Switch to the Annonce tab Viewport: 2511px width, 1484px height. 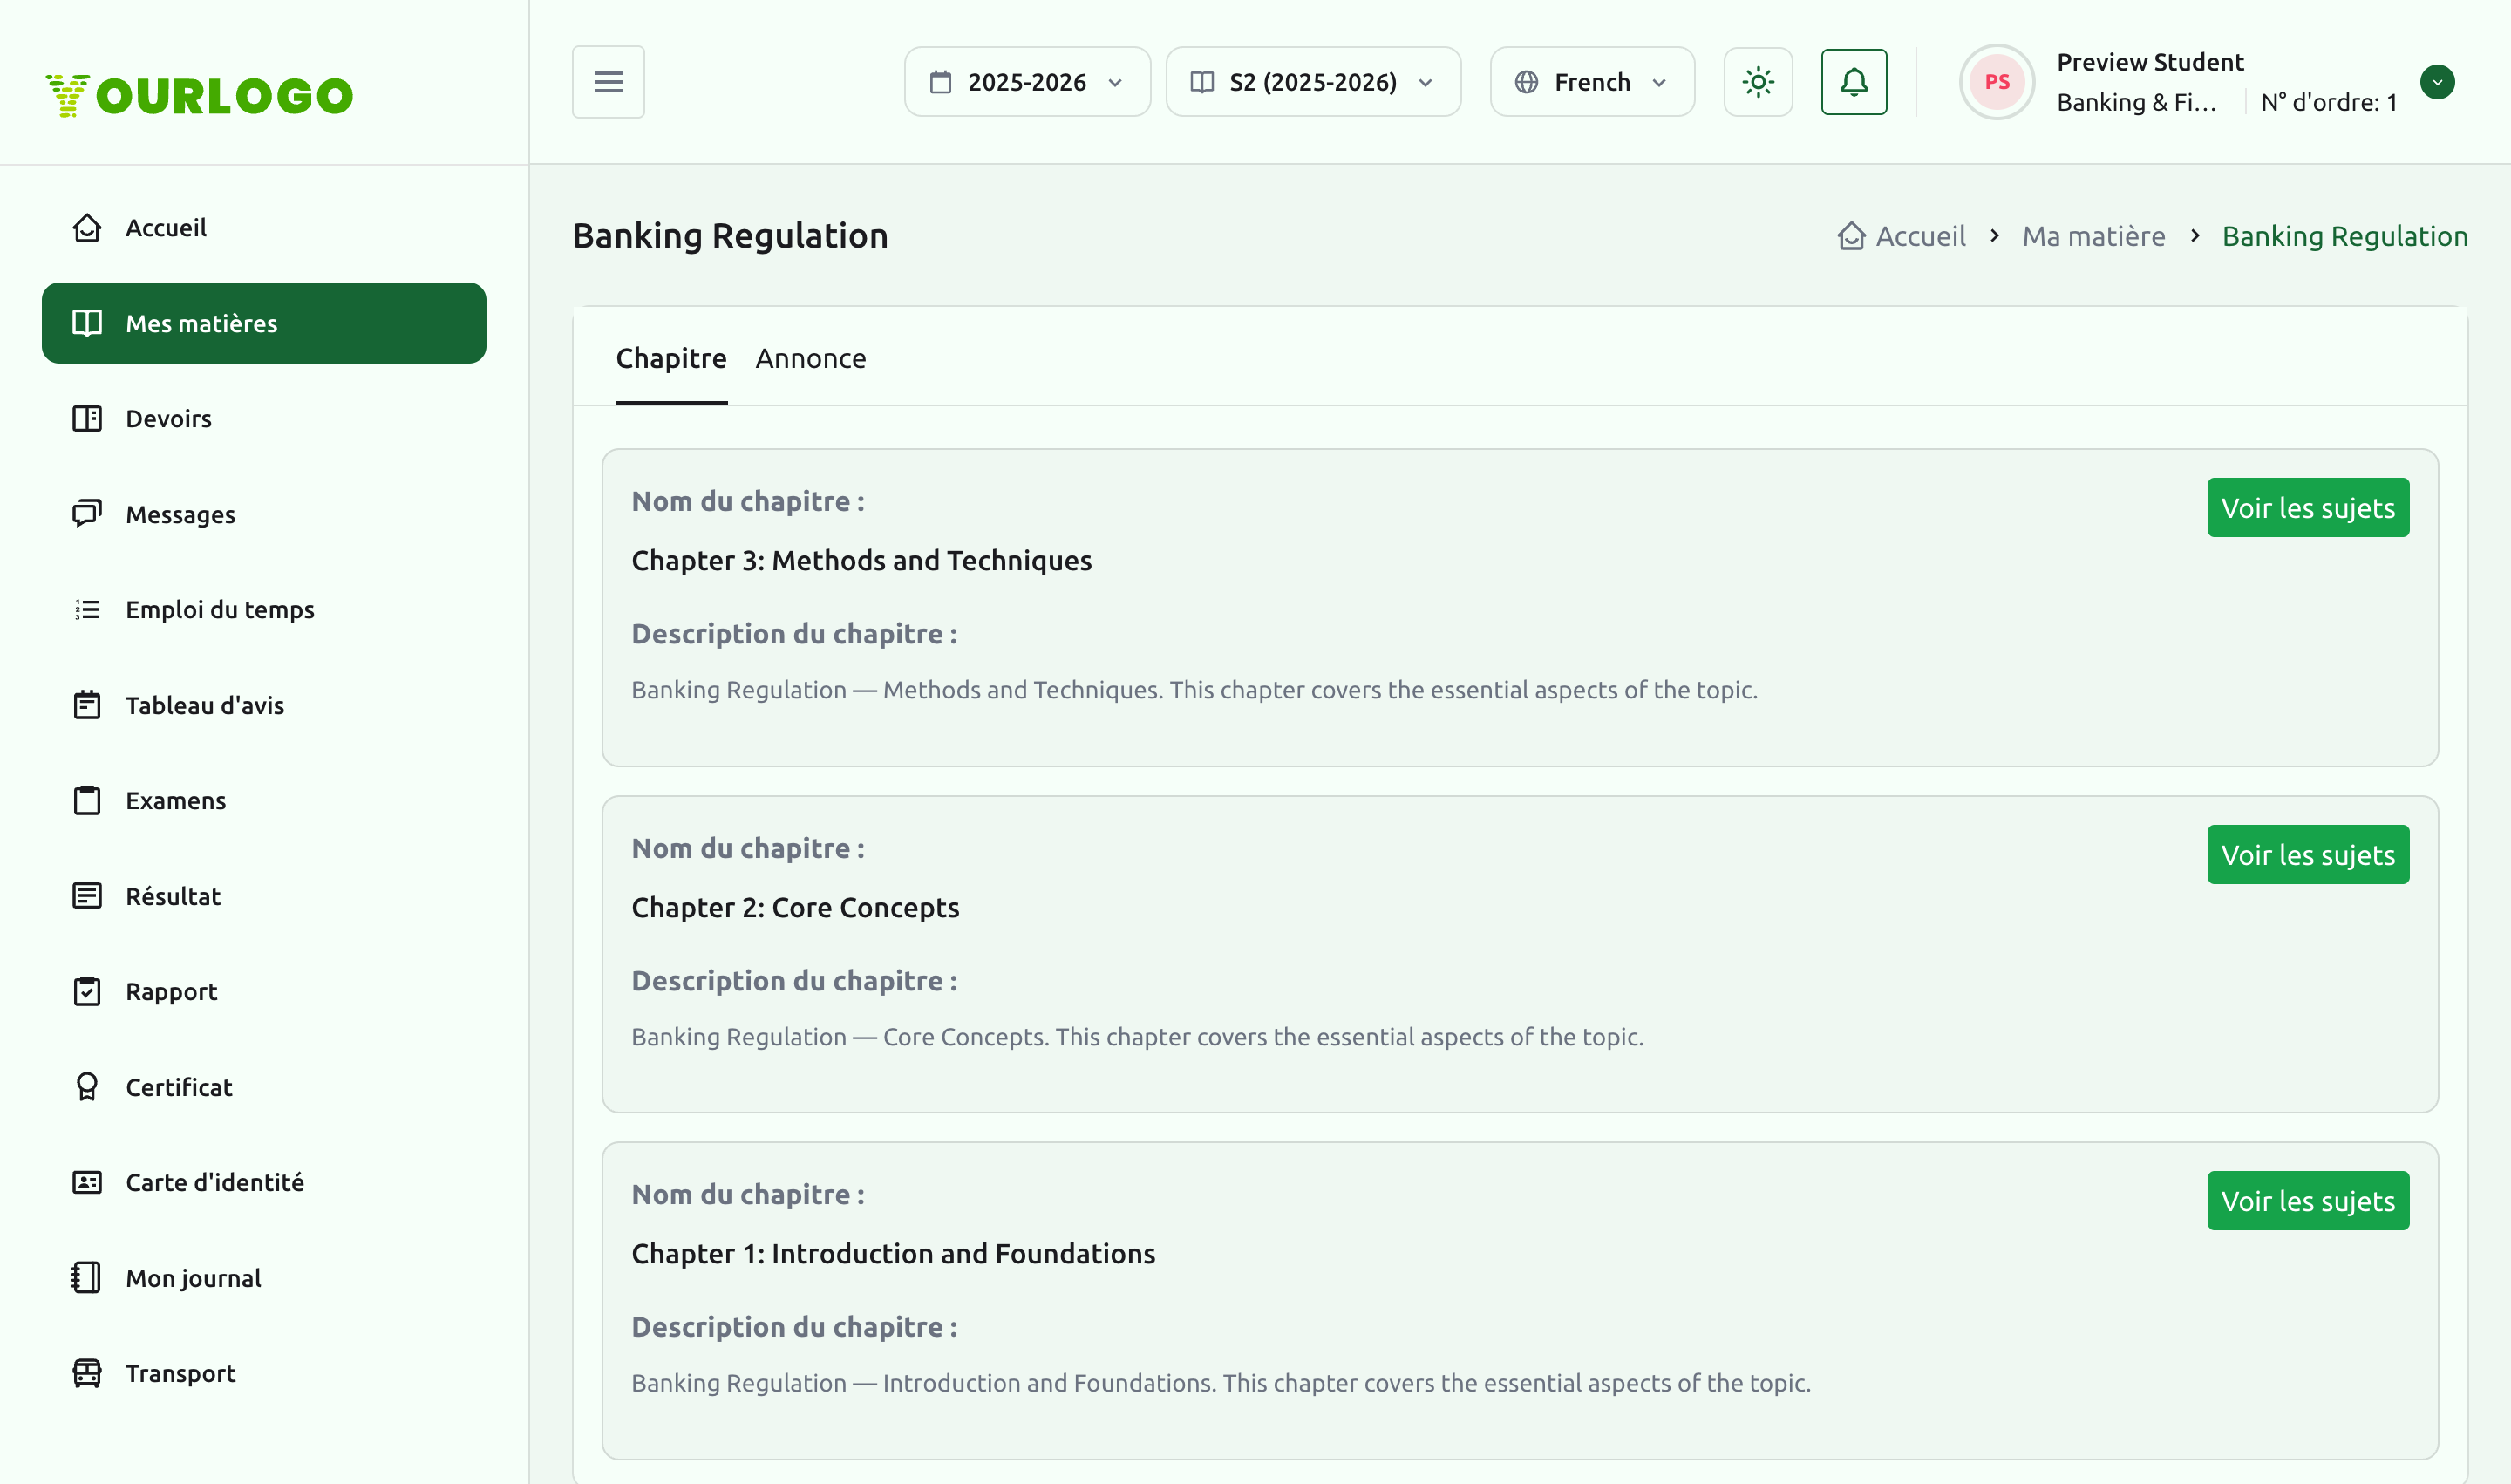pyautogui.click(x=811, y=359)
